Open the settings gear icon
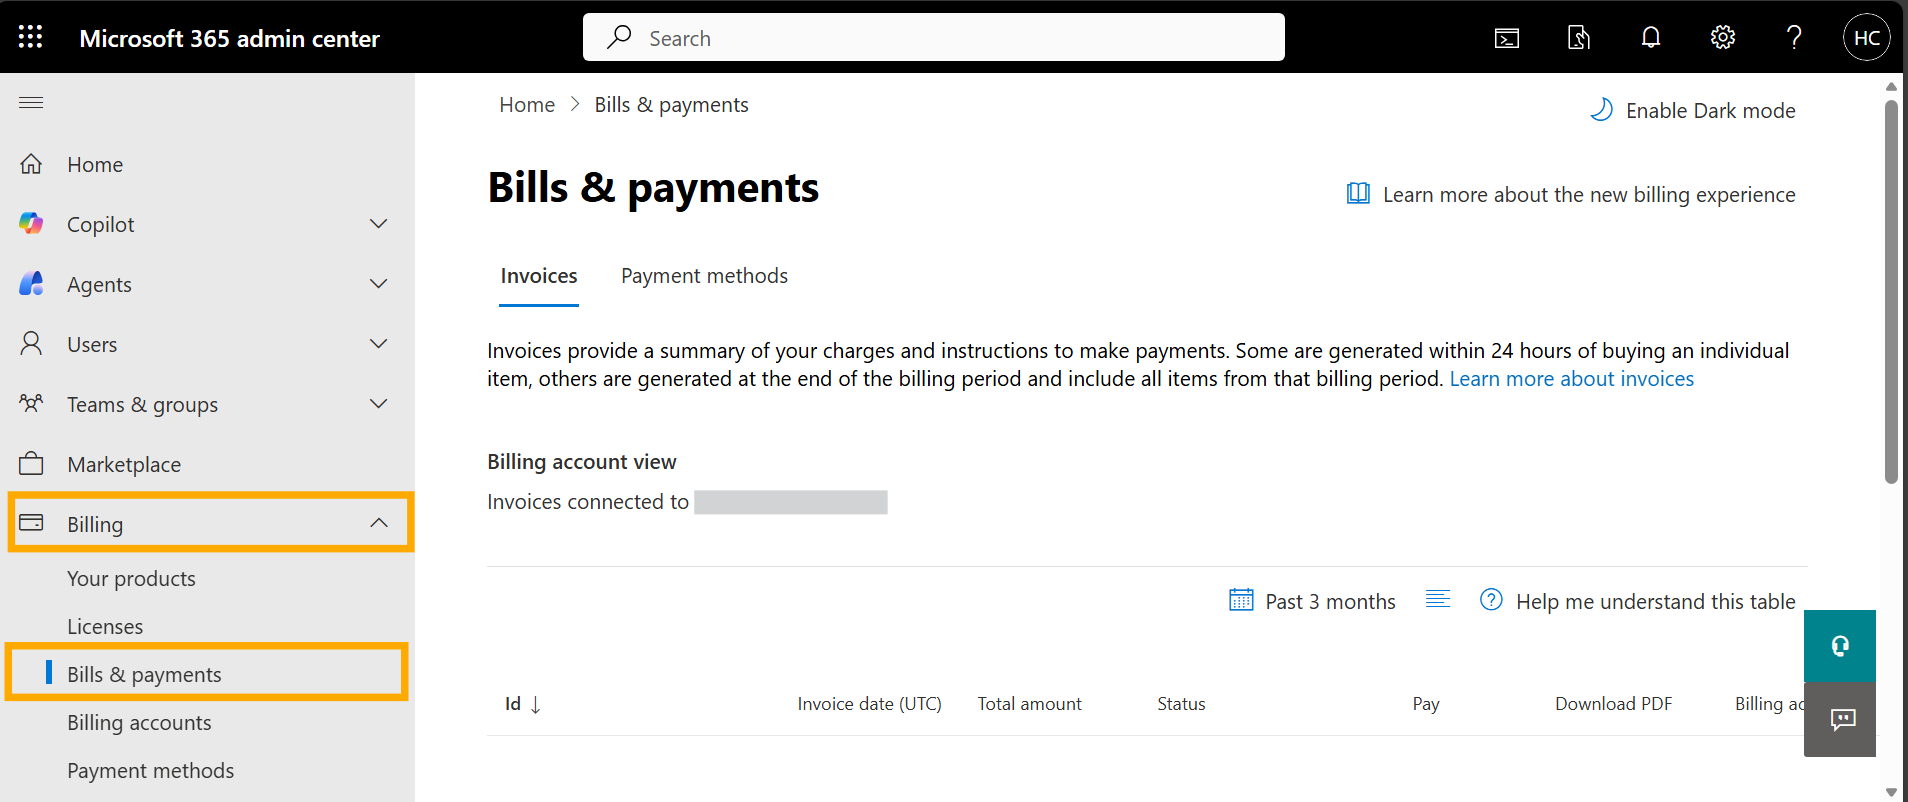1908x802 pixels. click(1723, 38)
